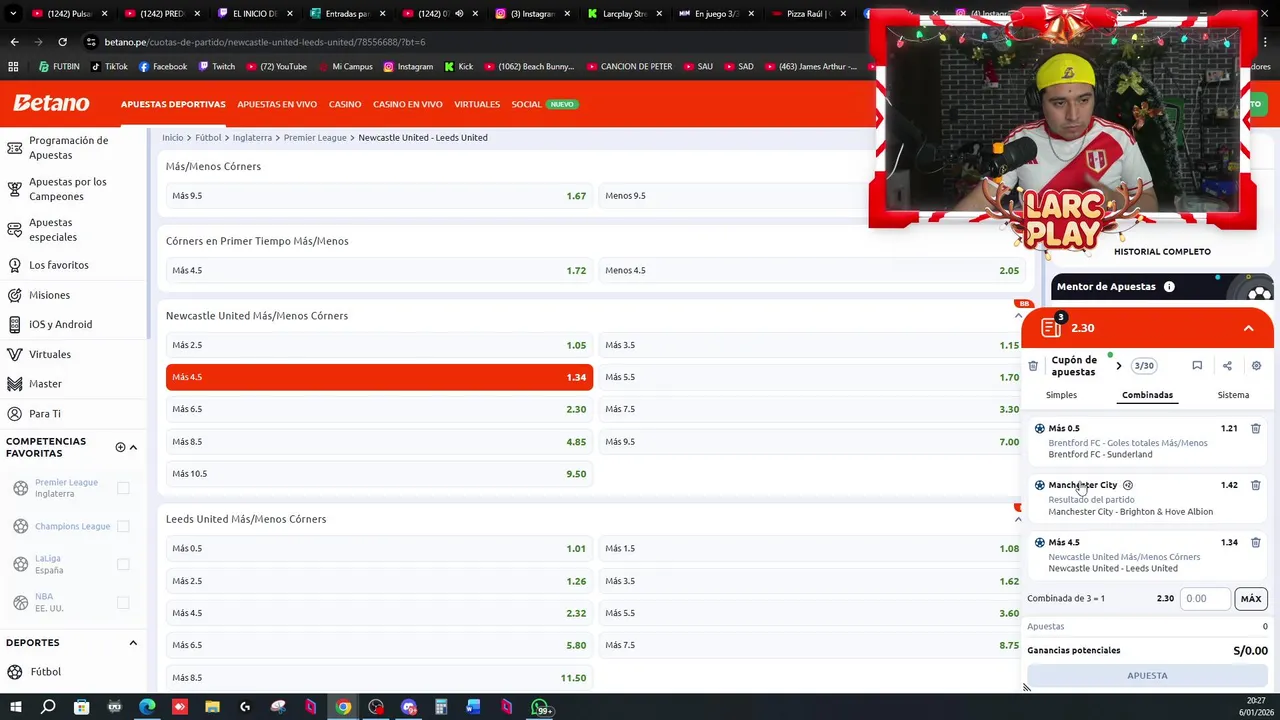Click the combined stake input field
Image resolution: width=1280 pixels, height=720 pixels.
(1204, 598)
